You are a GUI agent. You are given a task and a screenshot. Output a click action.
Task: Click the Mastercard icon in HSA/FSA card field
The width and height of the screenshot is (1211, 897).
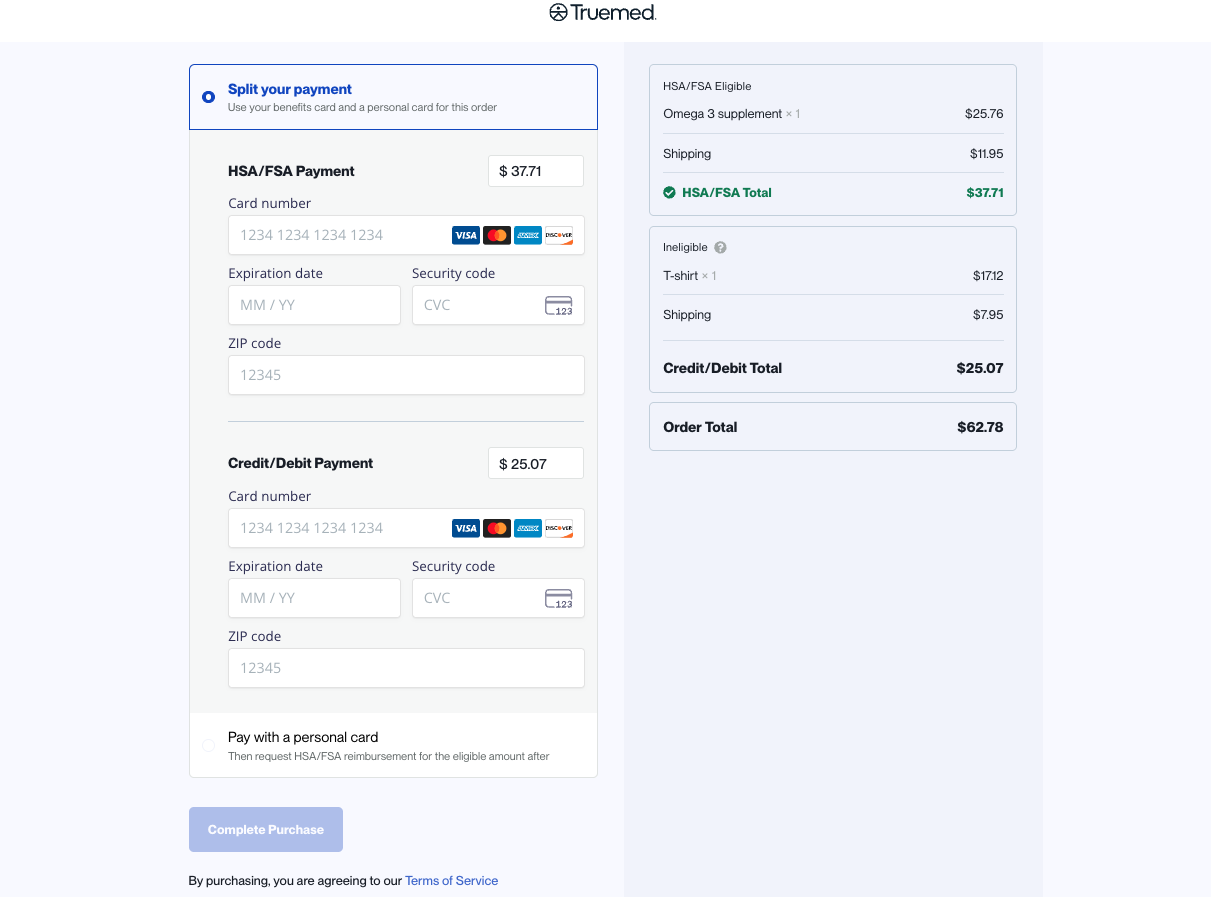pos(497,236)
